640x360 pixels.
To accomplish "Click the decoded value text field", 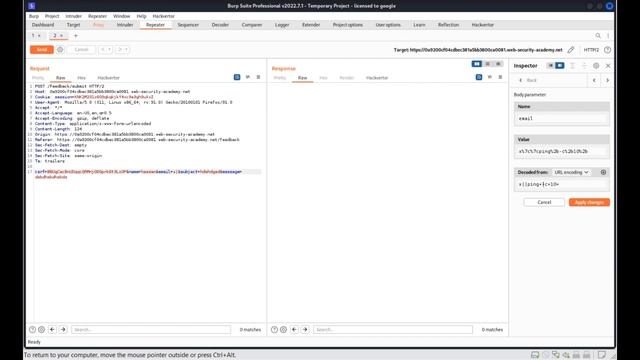I will [x=562, y=184].
